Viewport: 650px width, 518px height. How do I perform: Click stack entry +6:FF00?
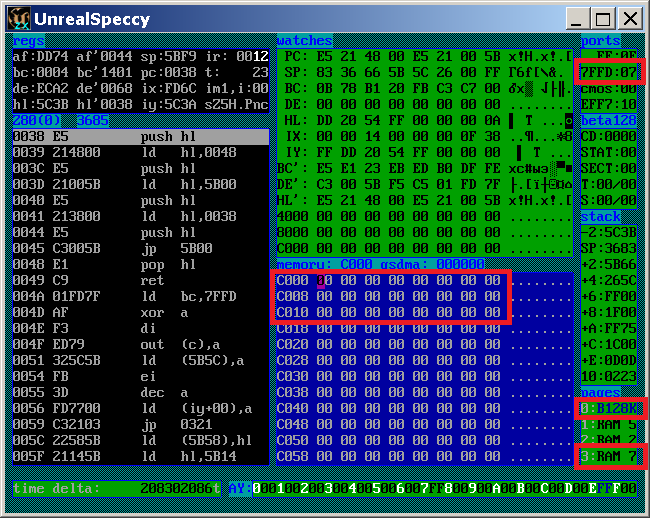pyautogui.click(x=609, y=296)
